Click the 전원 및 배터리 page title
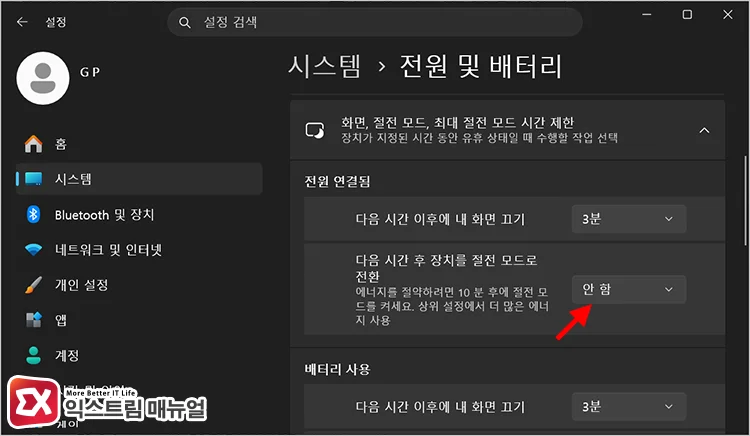Screen dimensions: 750x436 click(481, 66)
